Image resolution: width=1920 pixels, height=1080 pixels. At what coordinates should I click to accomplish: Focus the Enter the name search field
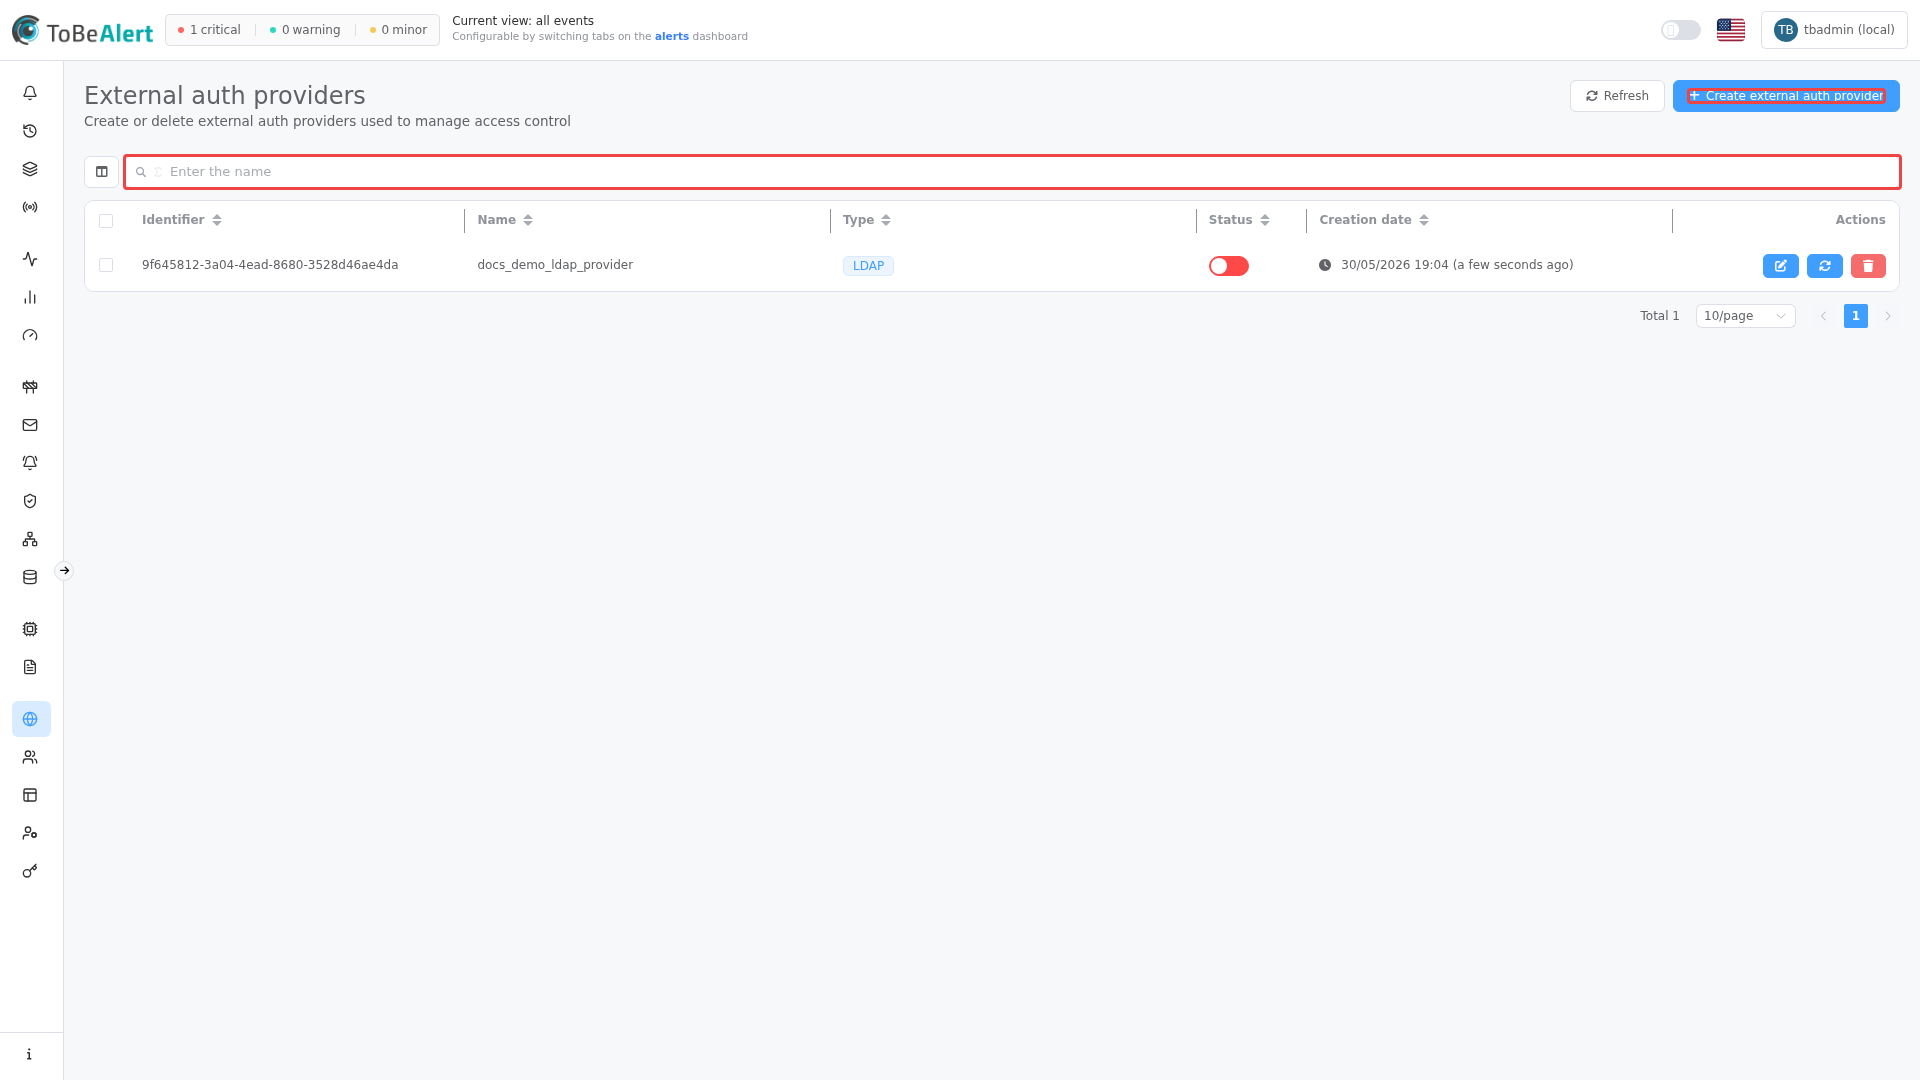tap(1012, 172)
